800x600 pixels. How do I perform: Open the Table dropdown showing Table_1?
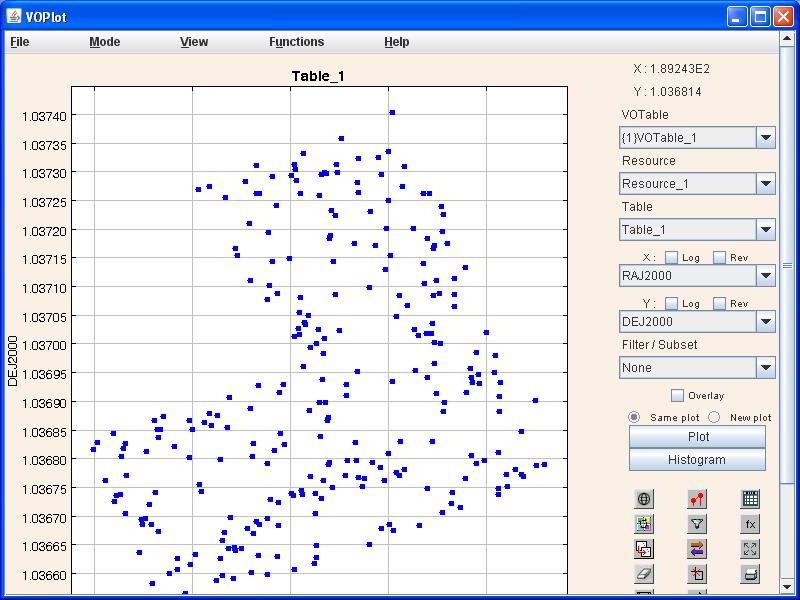(x=697, y=230)
